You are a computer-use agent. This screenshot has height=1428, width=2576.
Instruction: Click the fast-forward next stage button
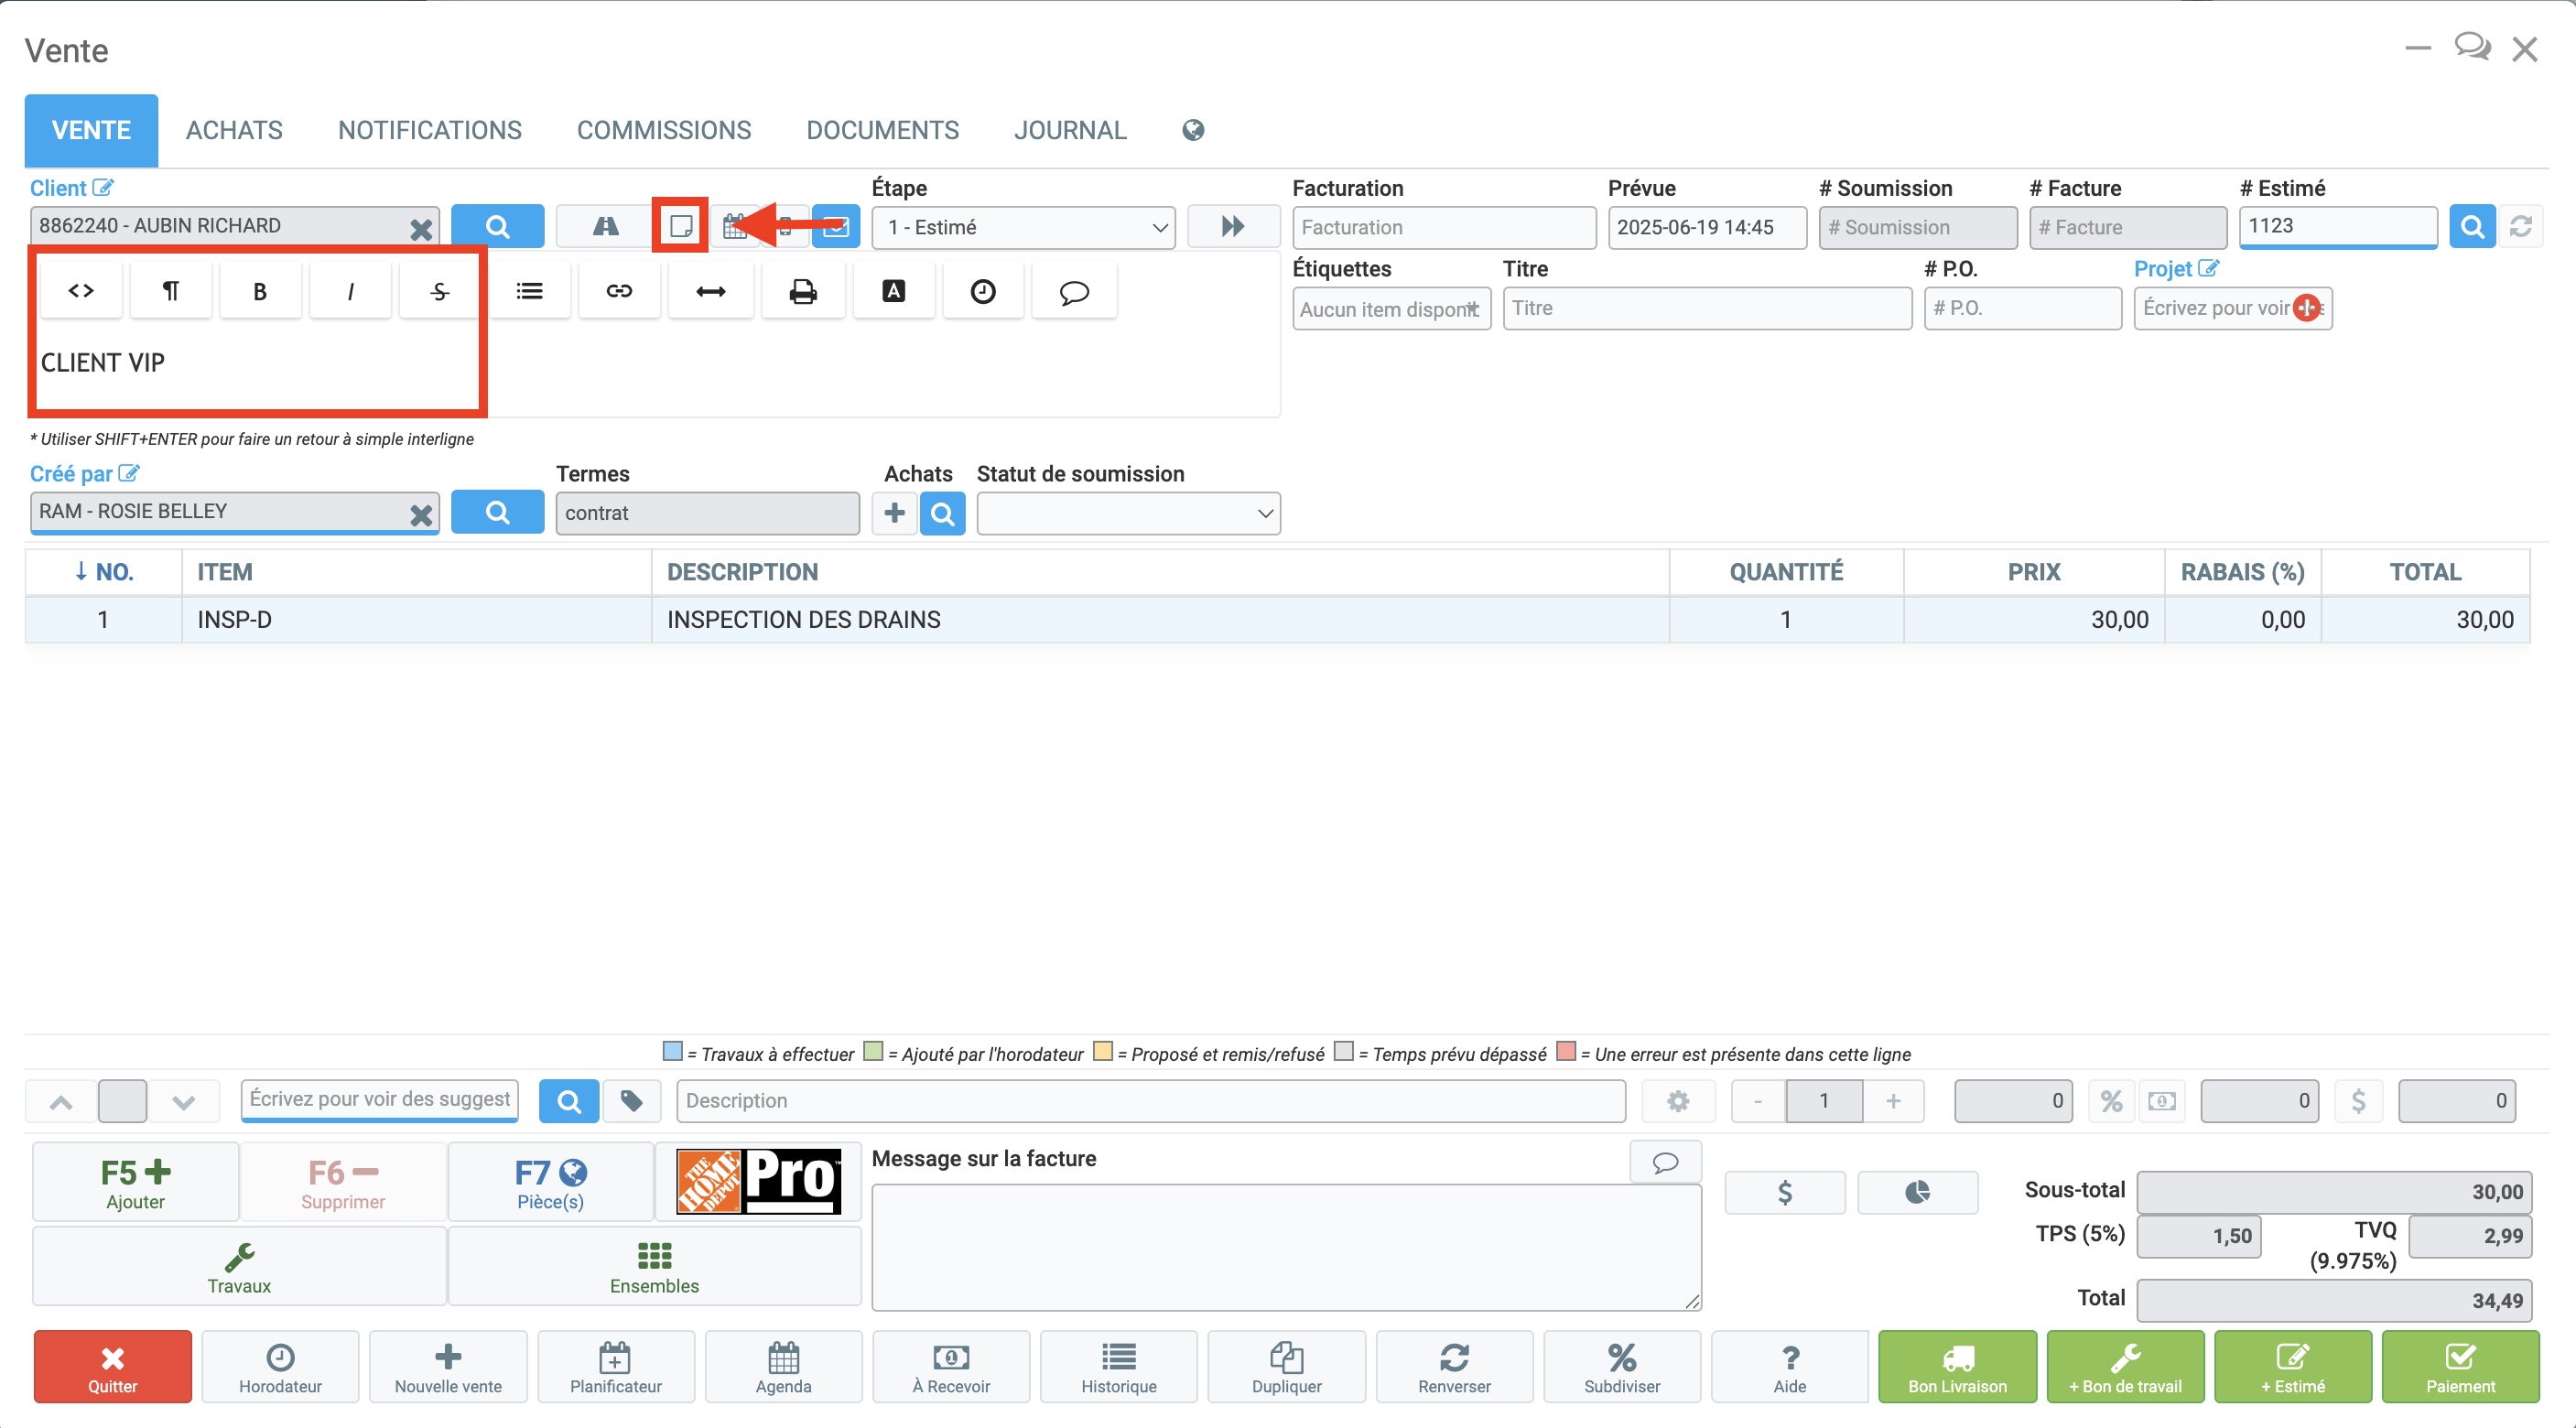click(x=1233, y=227)
